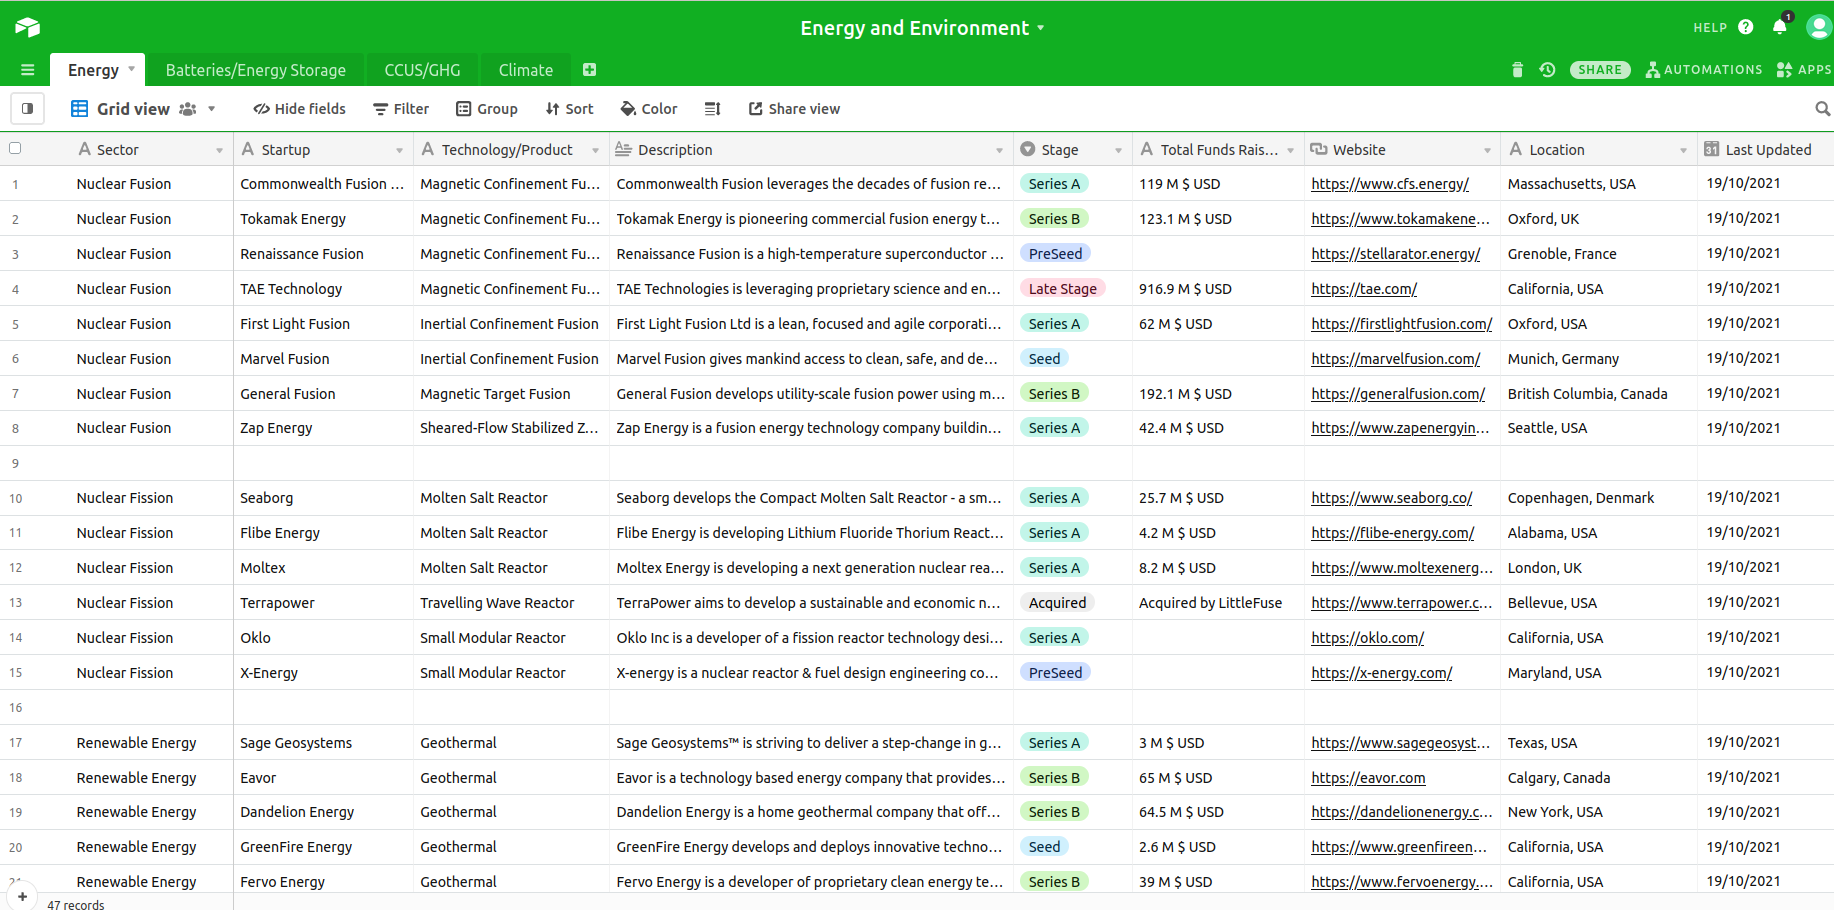Open the Color options
The image size is (1834, 910).
(x=649, y=109)
